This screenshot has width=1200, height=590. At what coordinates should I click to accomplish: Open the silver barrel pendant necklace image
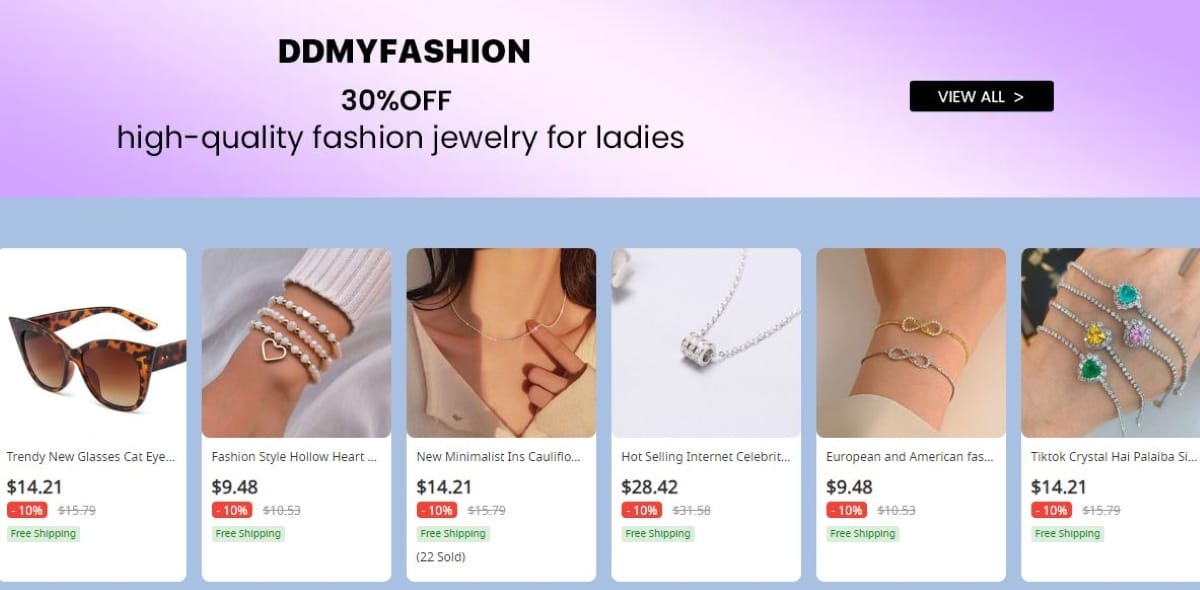click(706, 343)
